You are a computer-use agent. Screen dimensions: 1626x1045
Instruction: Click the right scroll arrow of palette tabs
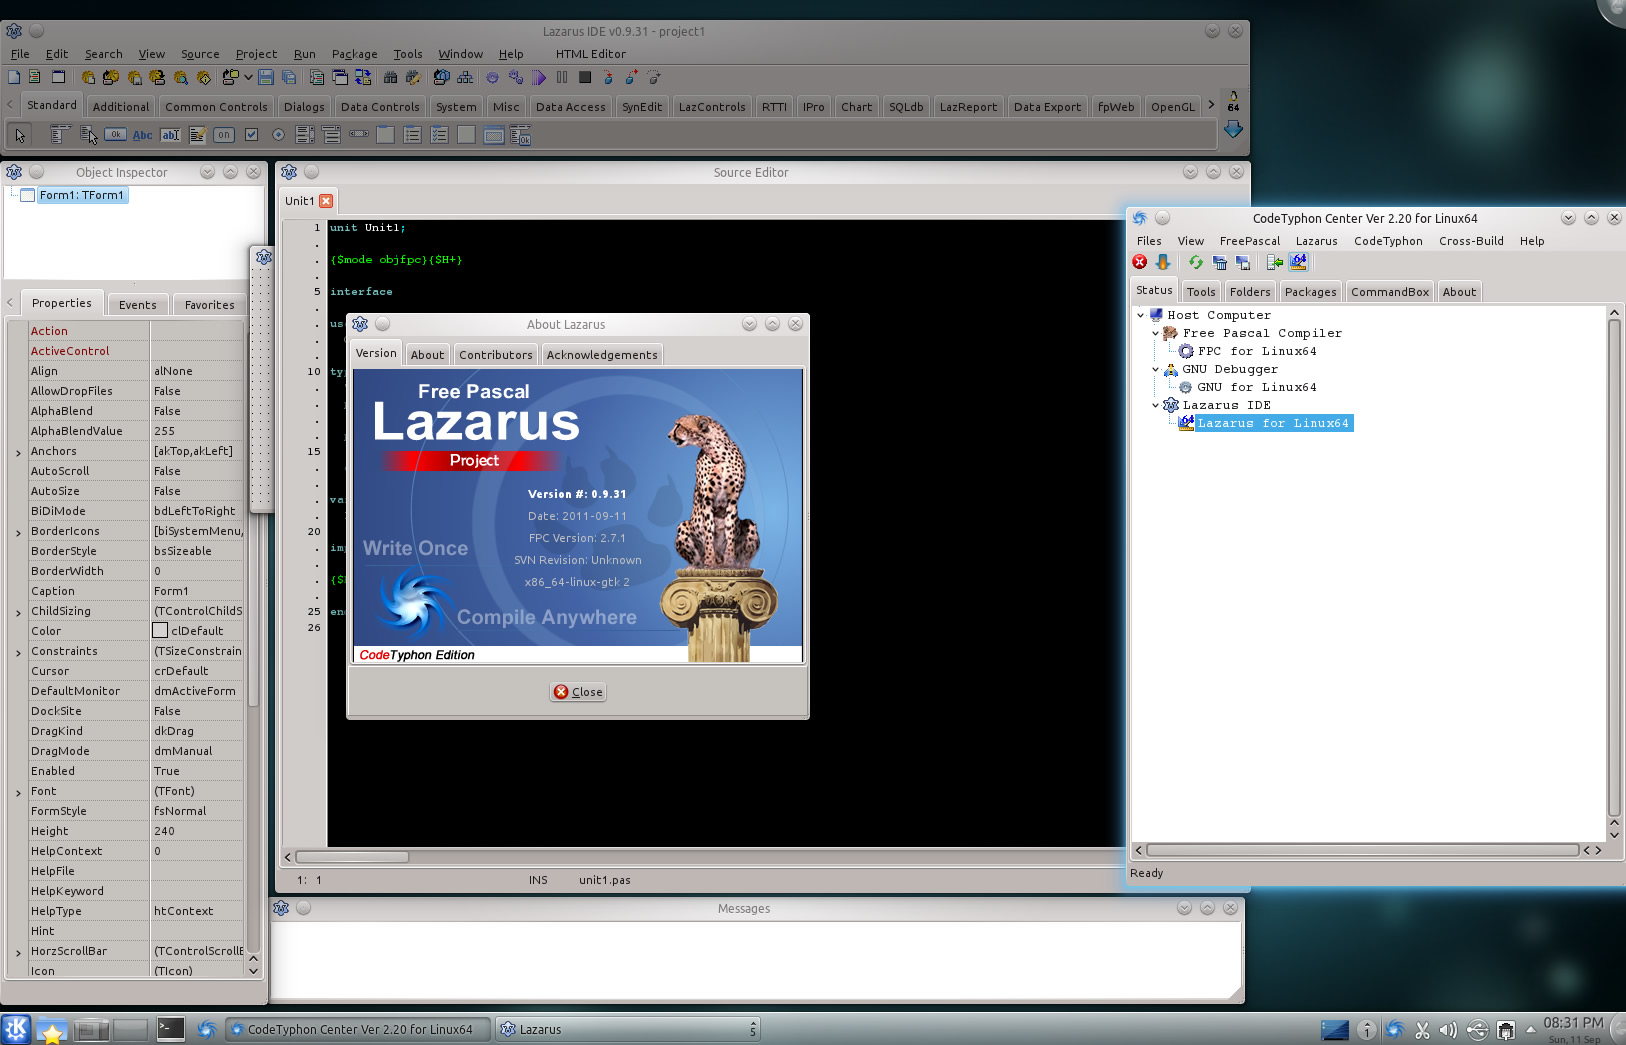[1211, 105]
